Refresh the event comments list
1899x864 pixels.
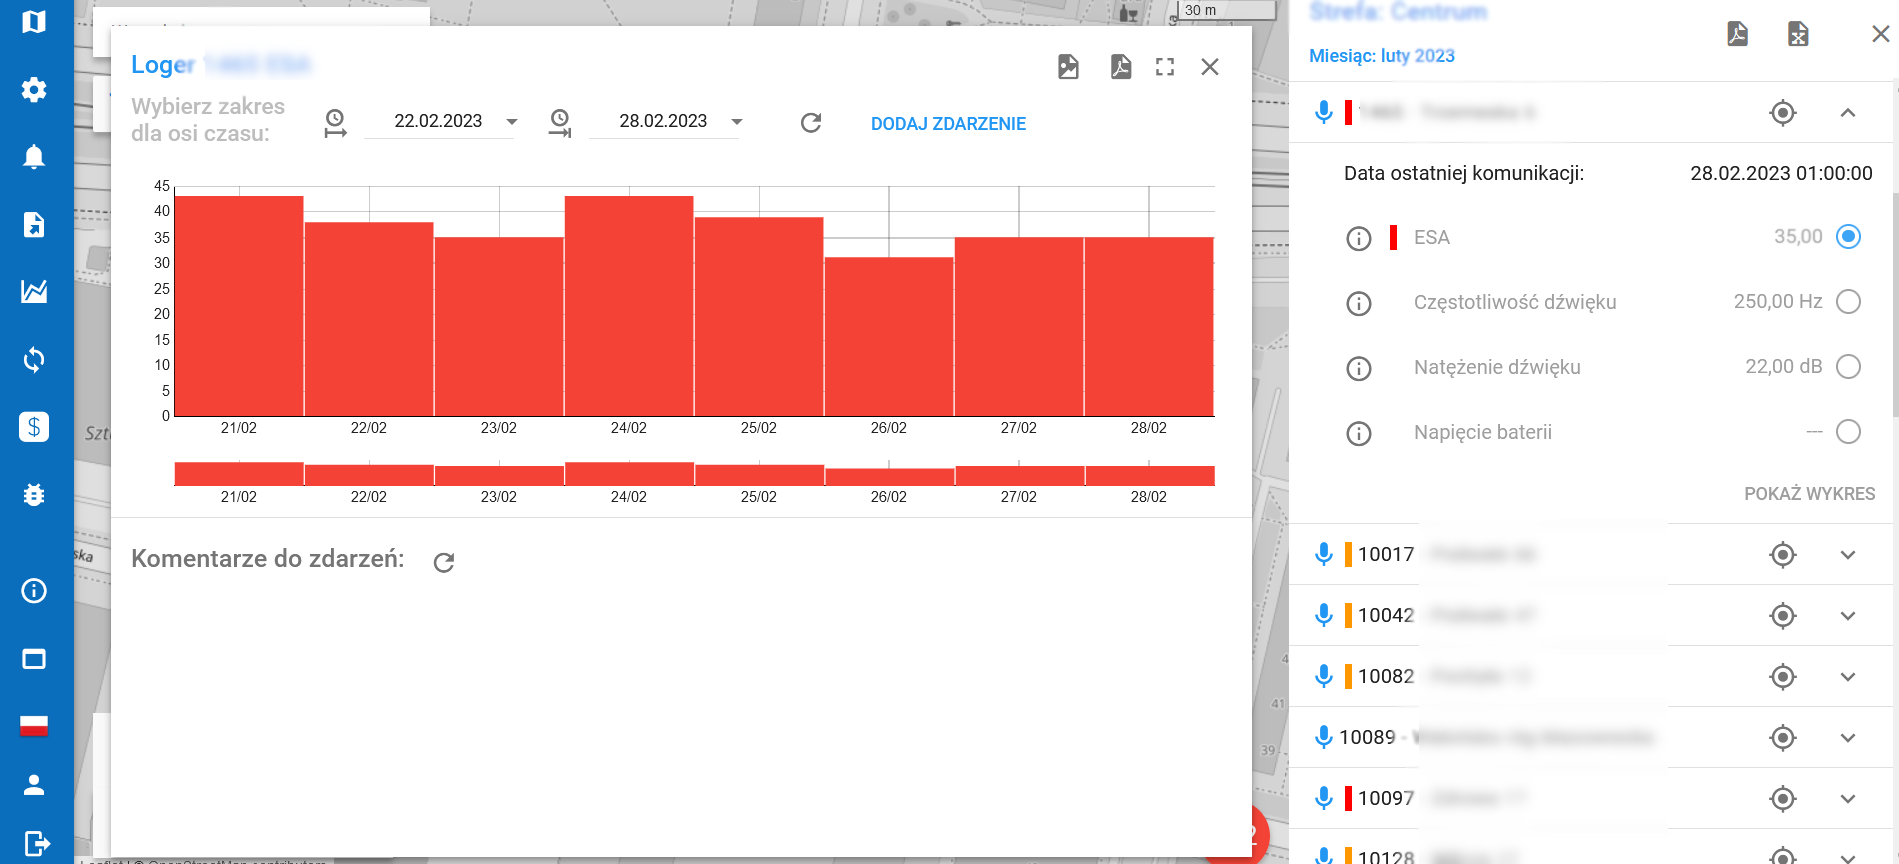[x=444, y=563]
